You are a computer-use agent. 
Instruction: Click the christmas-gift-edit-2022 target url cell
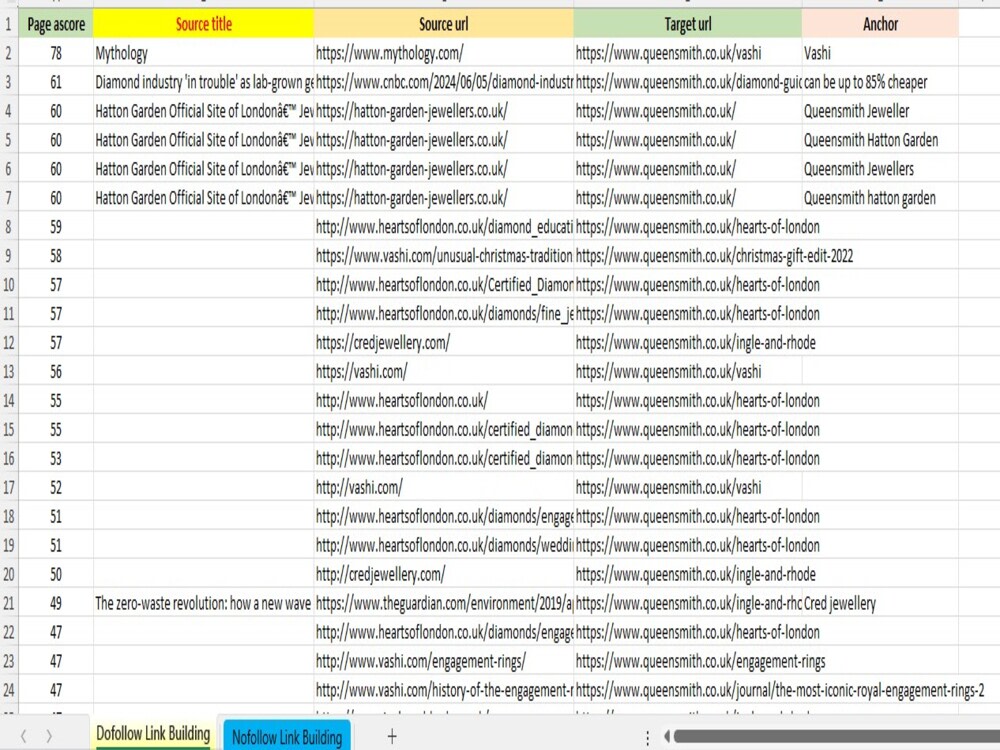point(688,256)
